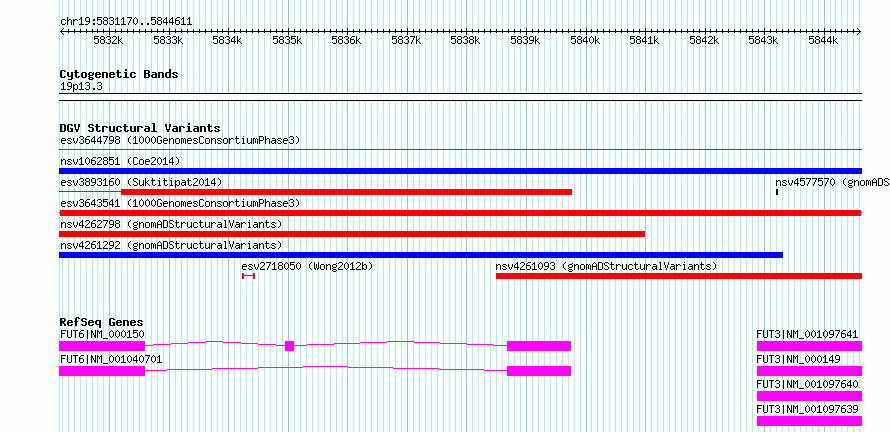
Task: Open the FUT6|NM_000150 gene label
Action: tap(100, 334)
